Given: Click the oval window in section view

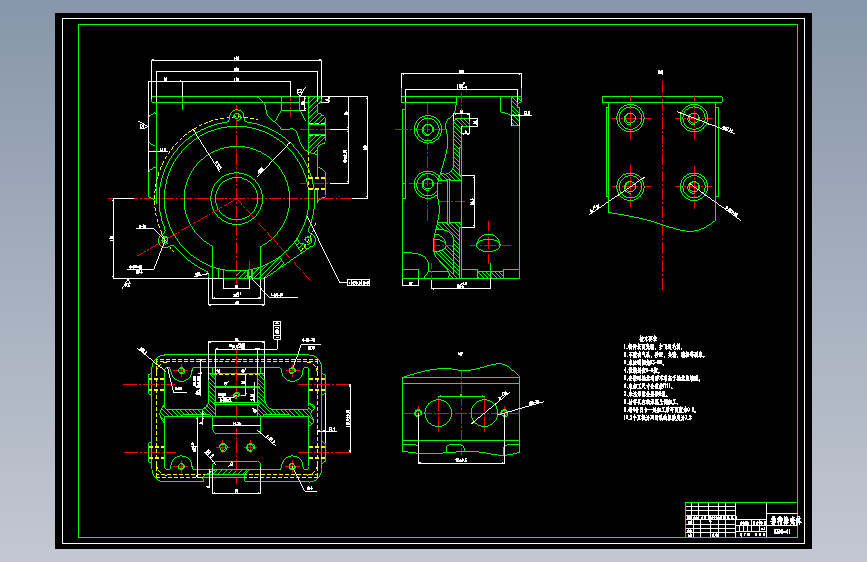Looking at the screenshot, I should (x=489, y=243).
